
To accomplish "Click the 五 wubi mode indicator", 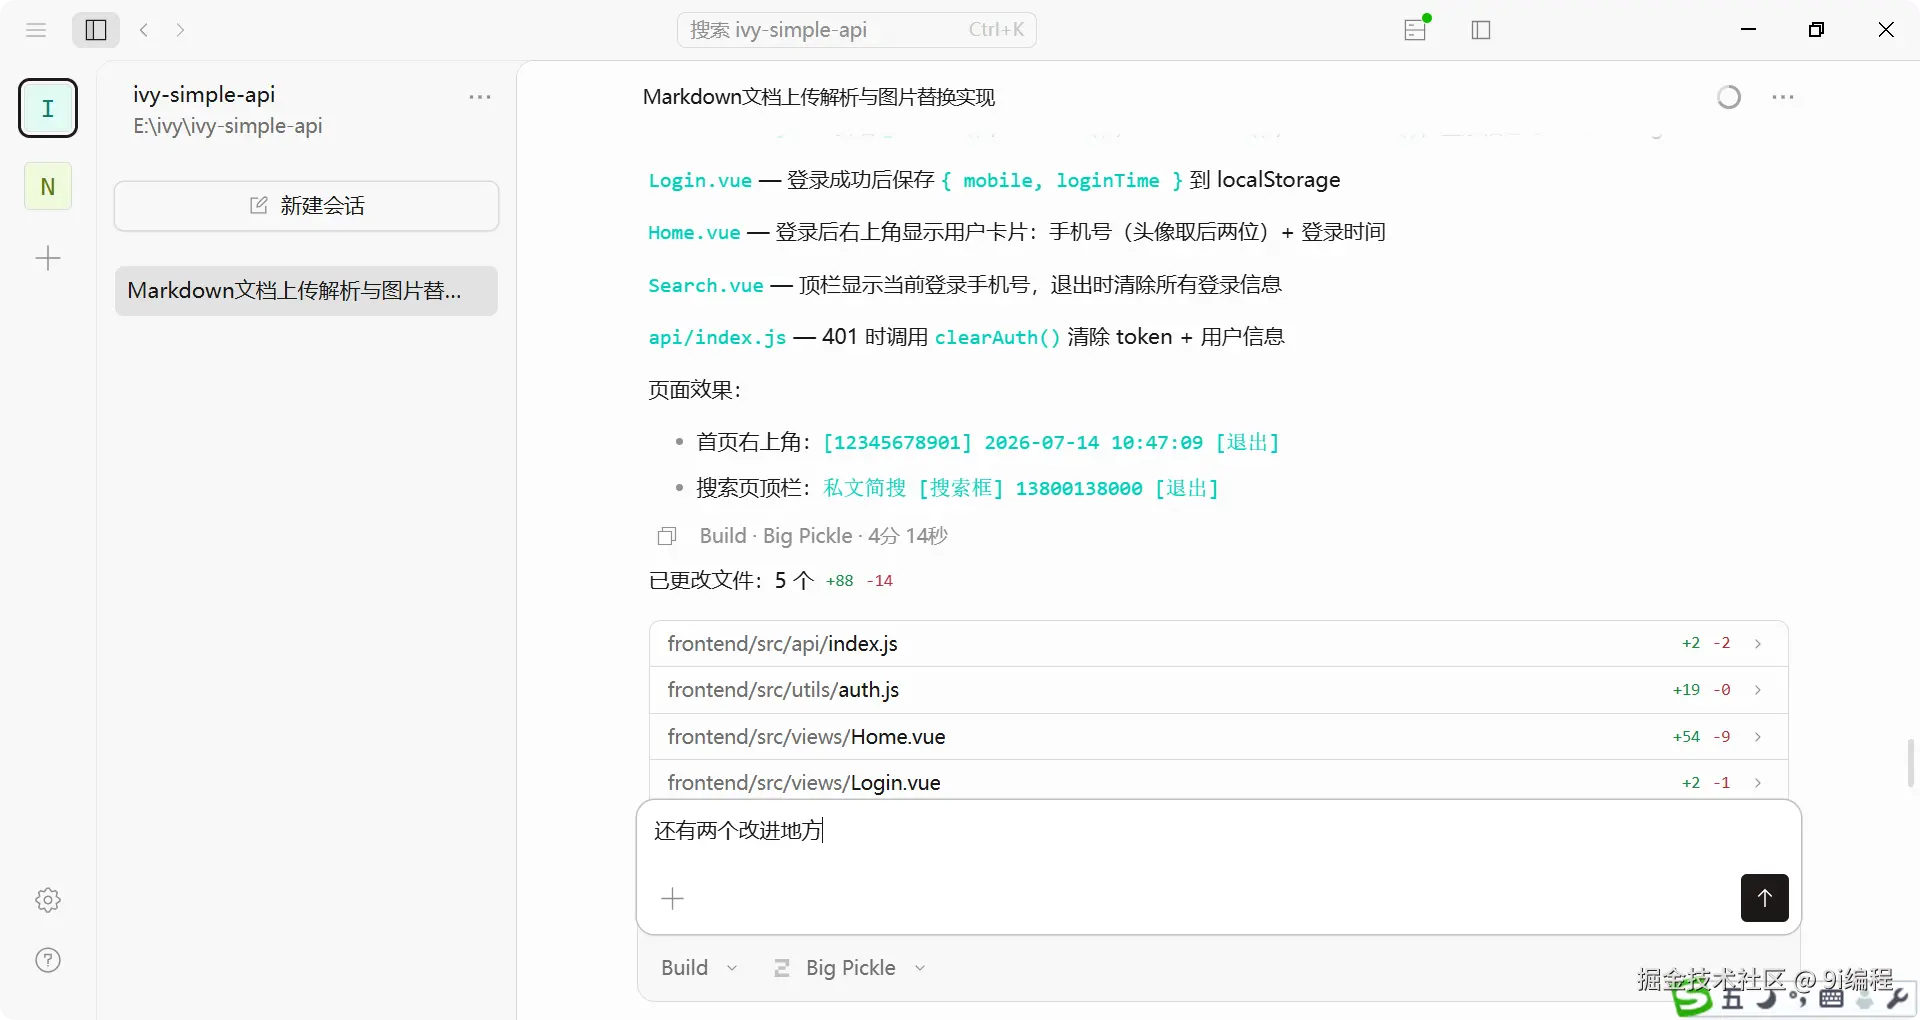I will click(1732, 999).
